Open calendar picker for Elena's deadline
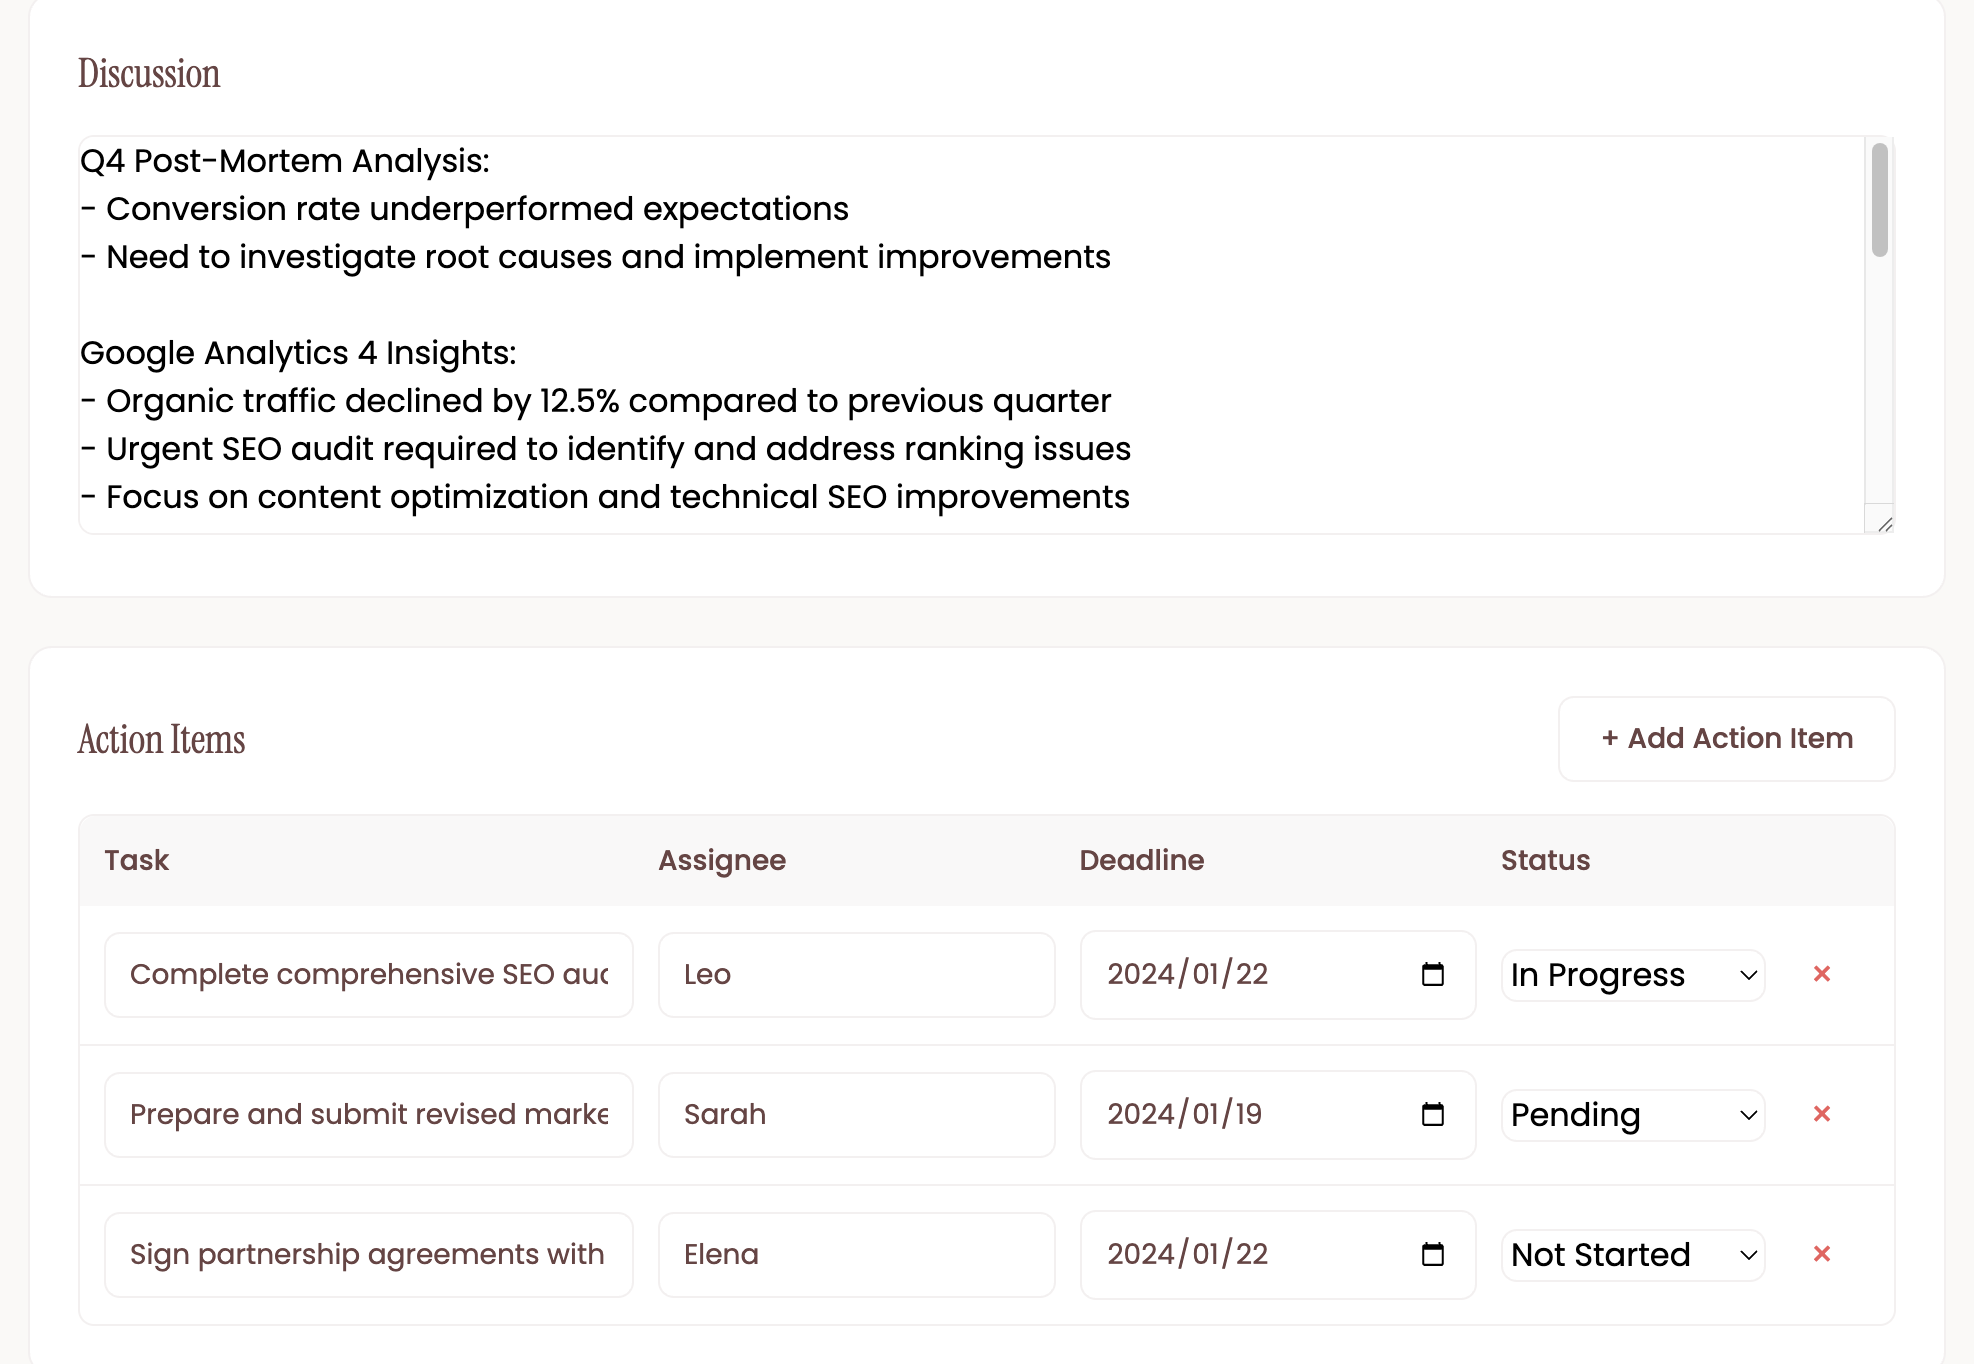Screen dimensions: 1974x1364 click(x=1432, y=1254)
